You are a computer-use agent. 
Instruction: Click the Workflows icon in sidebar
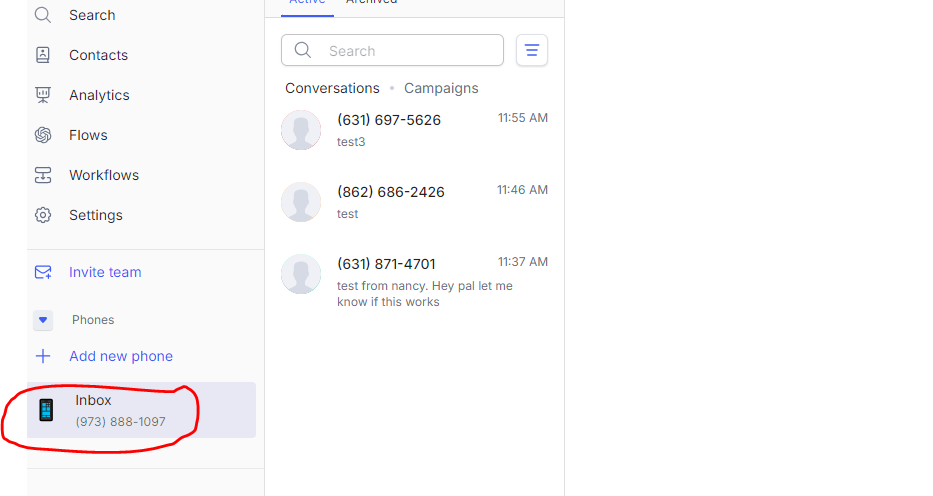(x=43, y=175)
